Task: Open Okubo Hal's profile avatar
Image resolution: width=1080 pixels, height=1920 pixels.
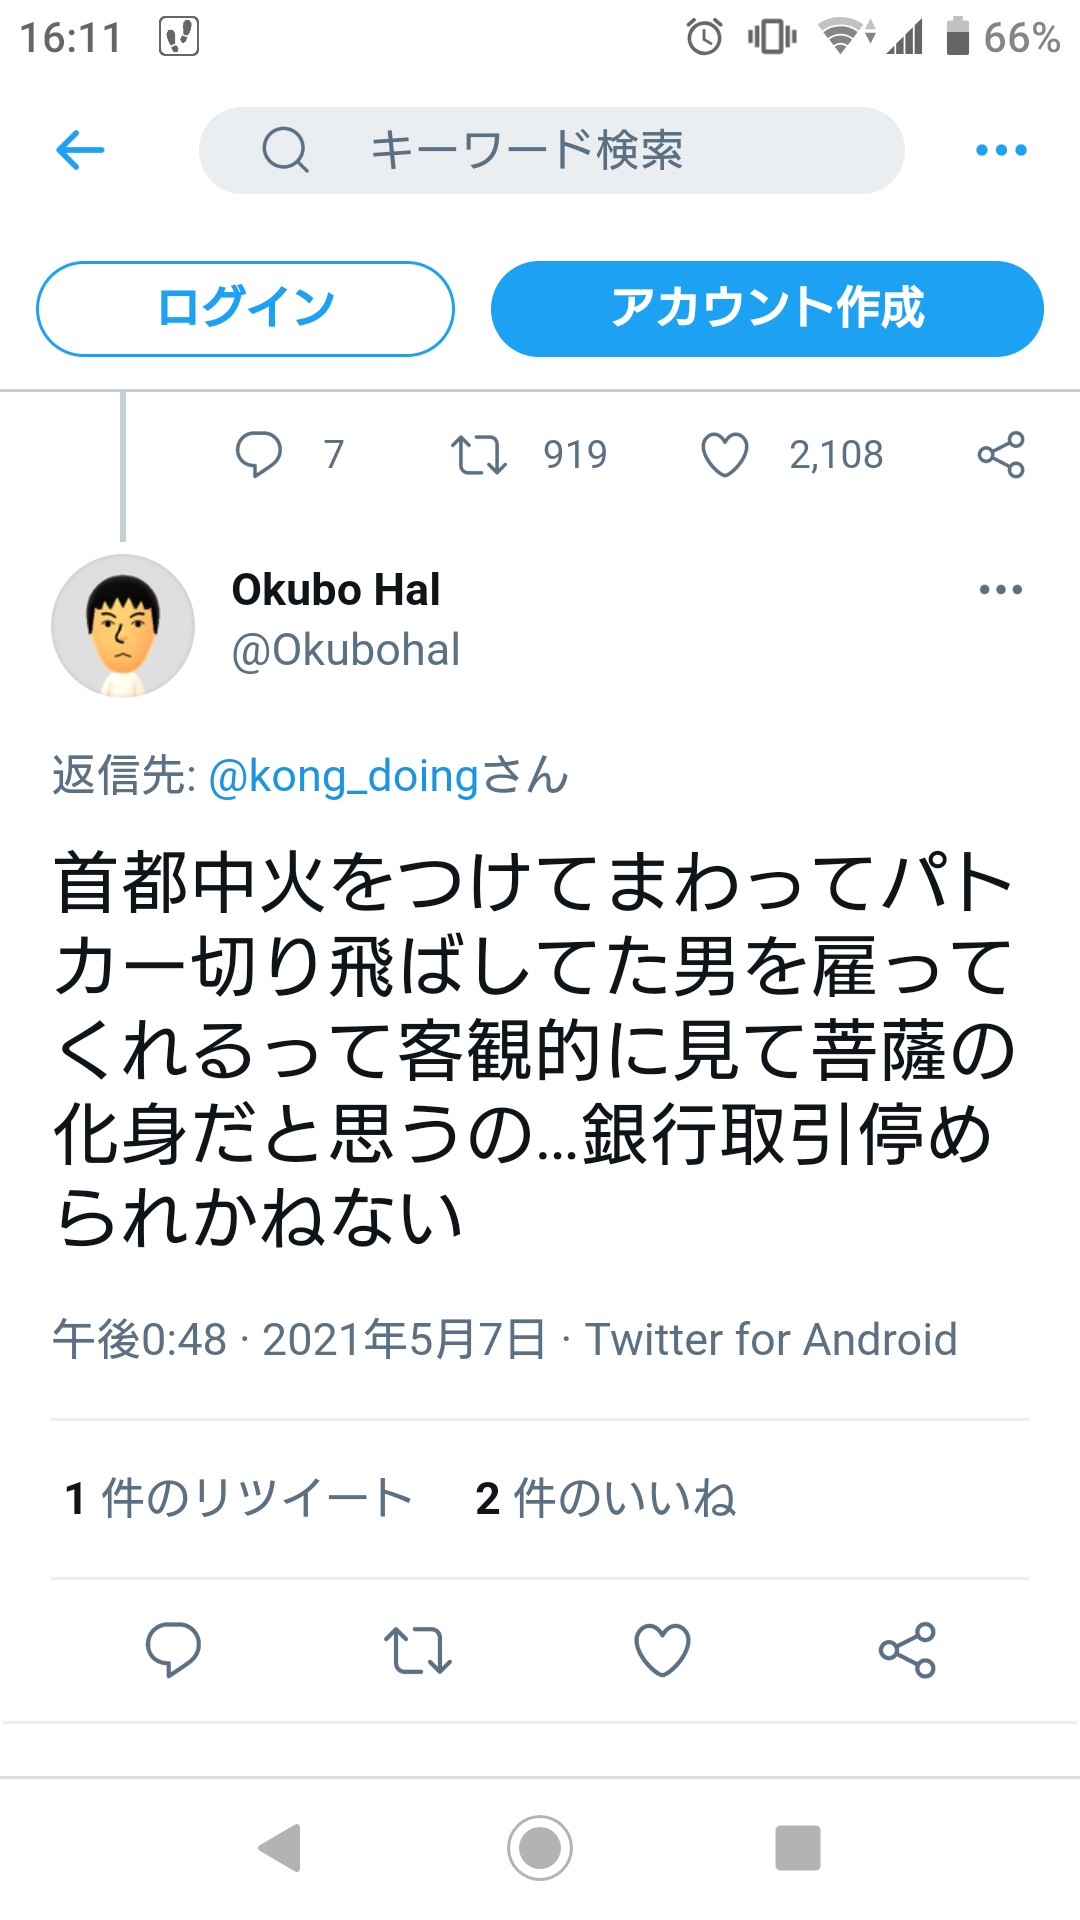Action: coord(123,626)
